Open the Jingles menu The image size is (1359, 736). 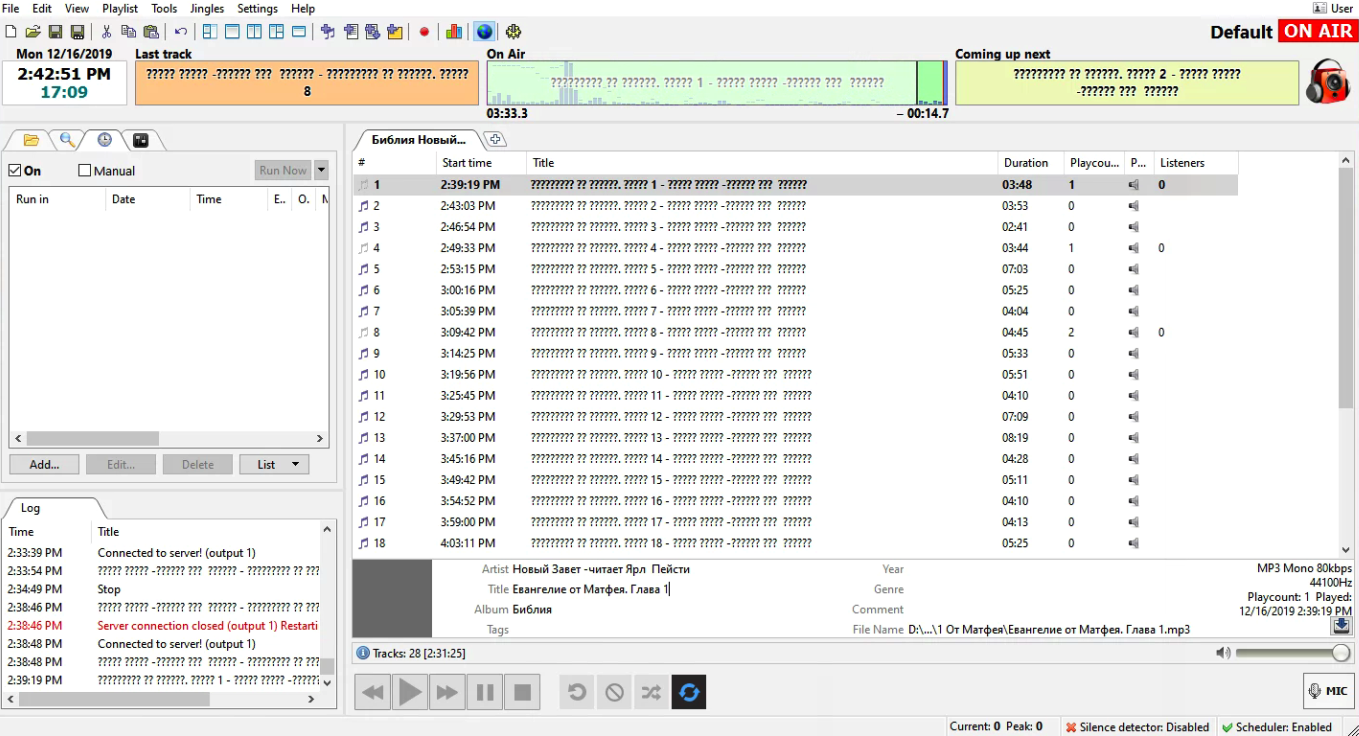click(207, 9)
